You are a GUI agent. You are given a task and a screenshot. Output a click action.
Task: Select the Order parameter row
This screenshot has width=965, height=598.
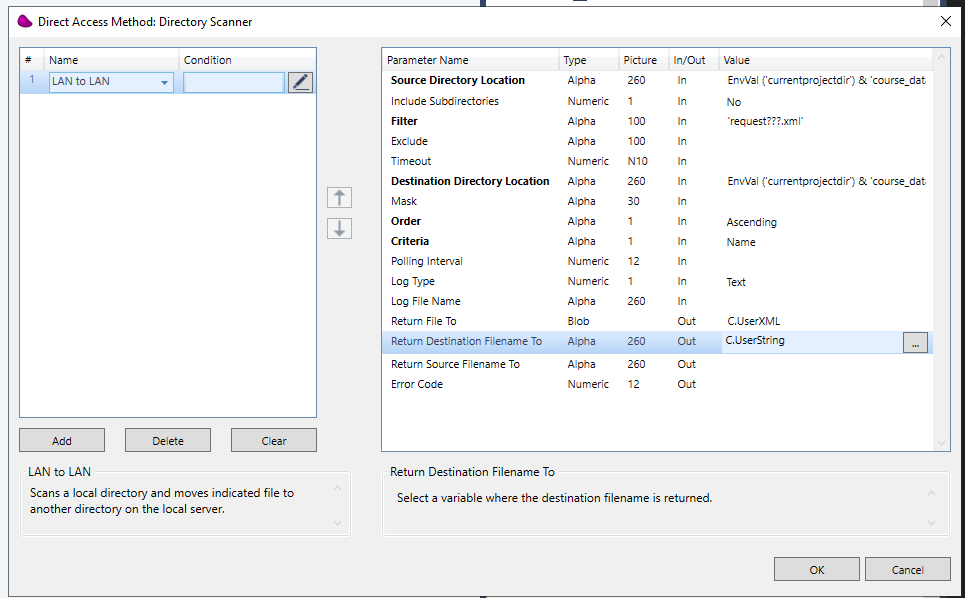[657, 221]
